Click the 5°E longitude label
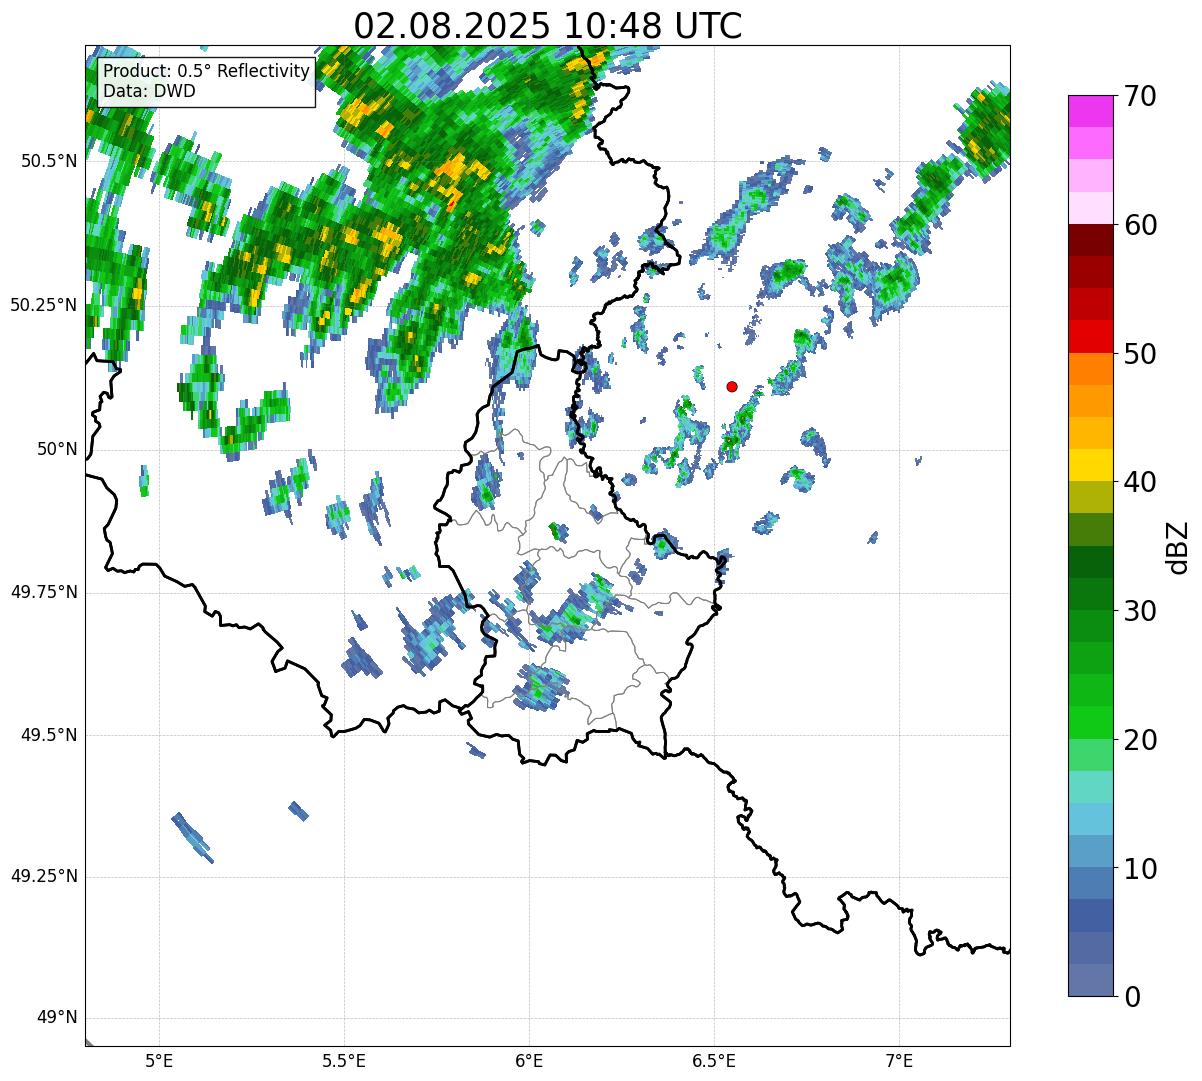The width and height of the screenshot is (1202, 1081). pos(159,1060)
